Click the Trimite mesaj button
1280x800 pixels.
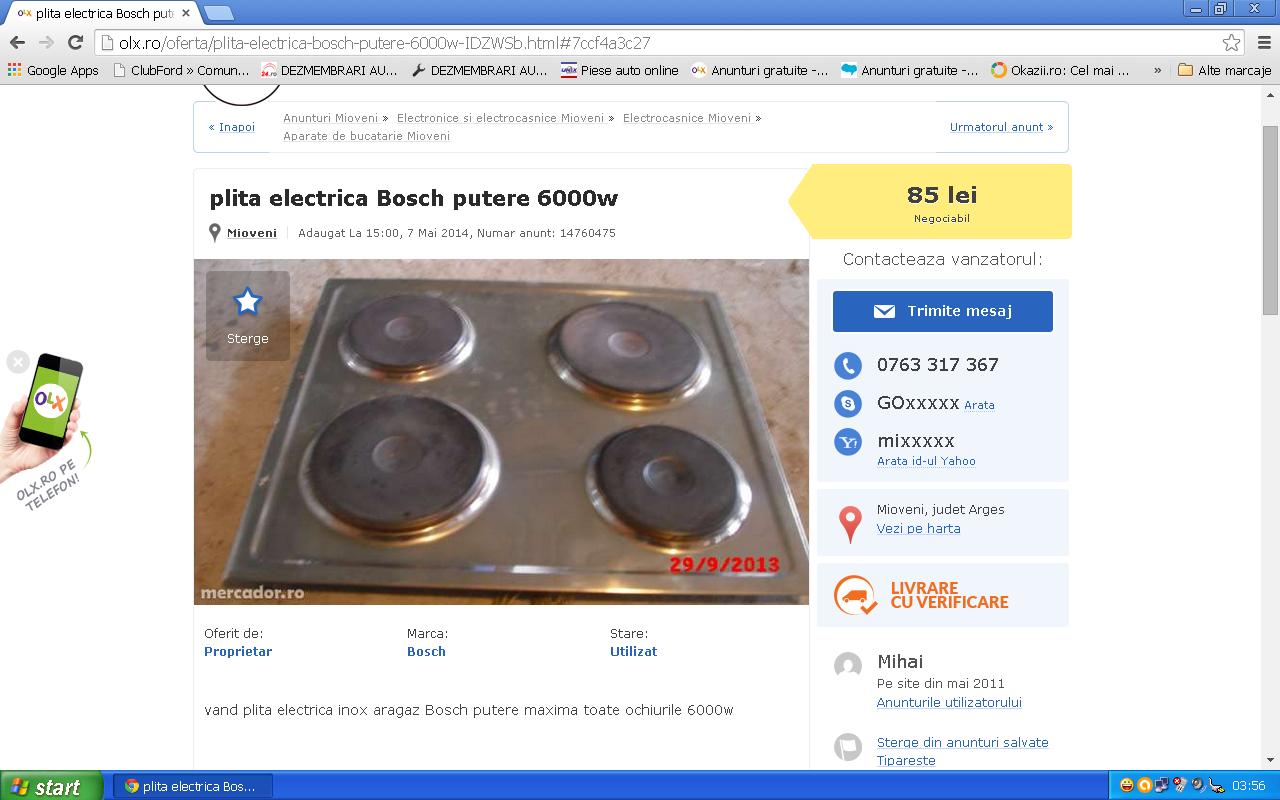point(942,311)
